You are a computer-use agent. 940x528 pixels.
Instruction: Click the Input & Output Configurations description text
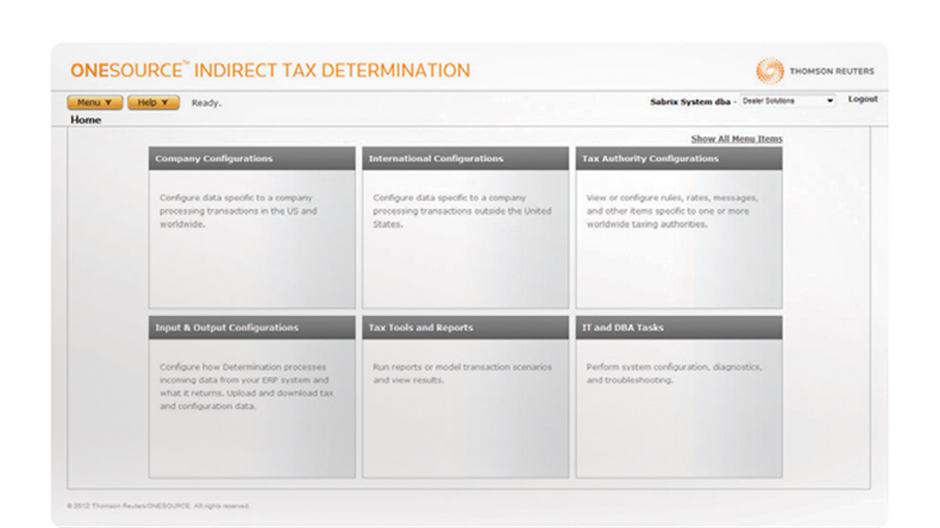click(x=246, y=387)
